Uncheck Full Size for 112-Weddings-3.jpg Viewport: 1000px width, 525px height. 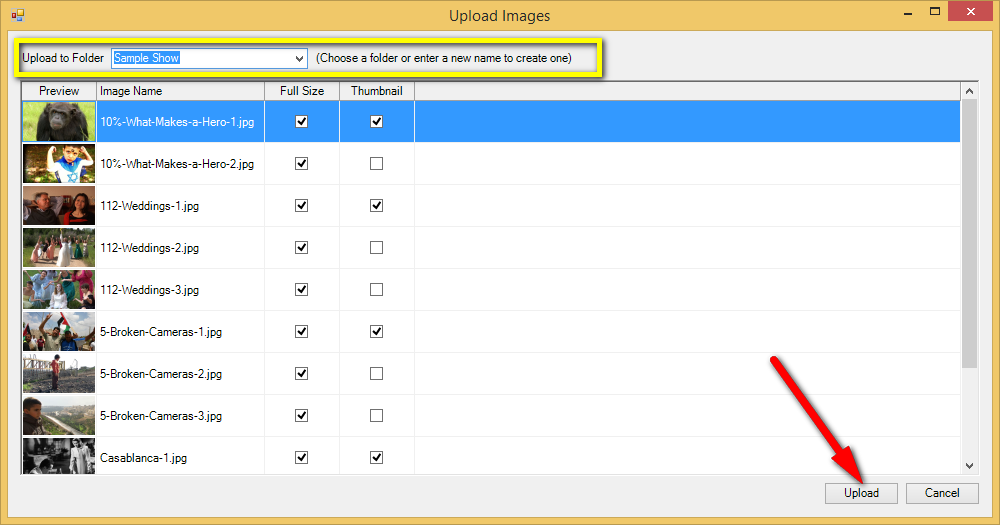click(x=302, y=290)
